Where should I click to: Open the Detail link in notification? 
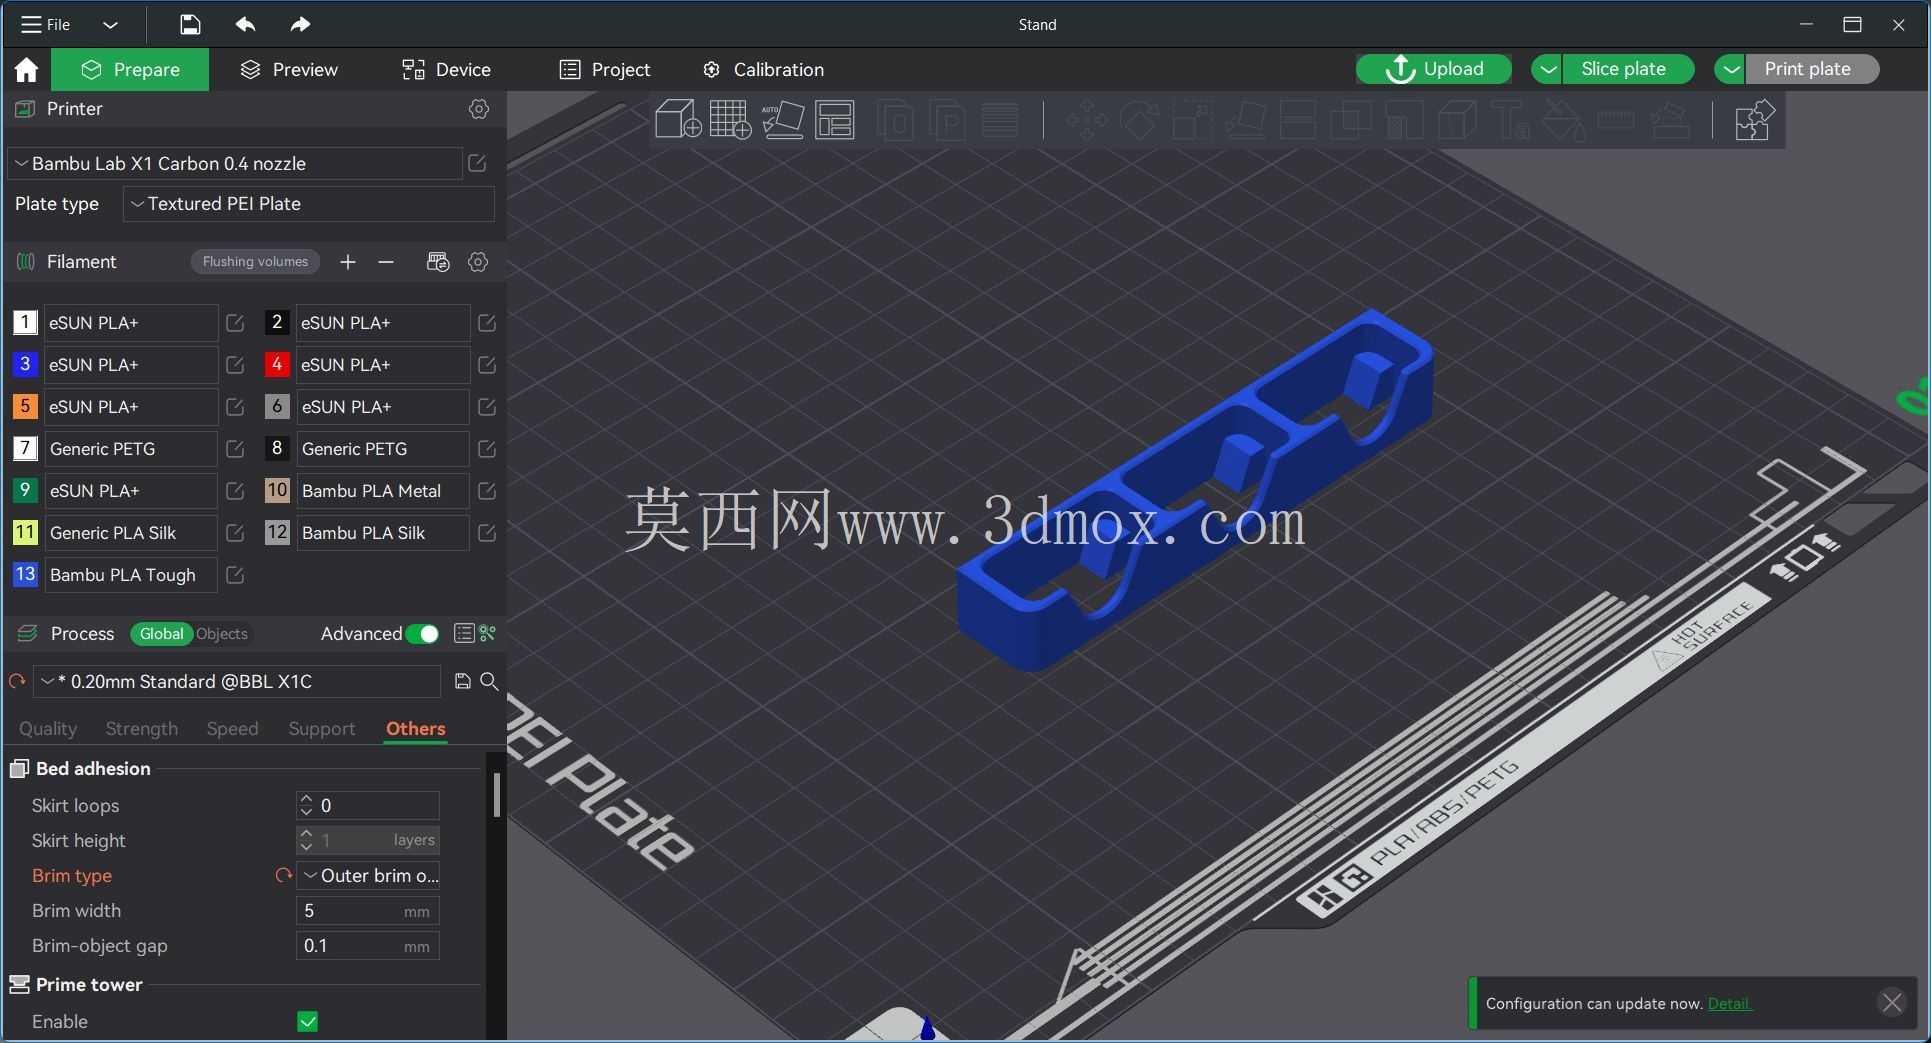1730,1004
